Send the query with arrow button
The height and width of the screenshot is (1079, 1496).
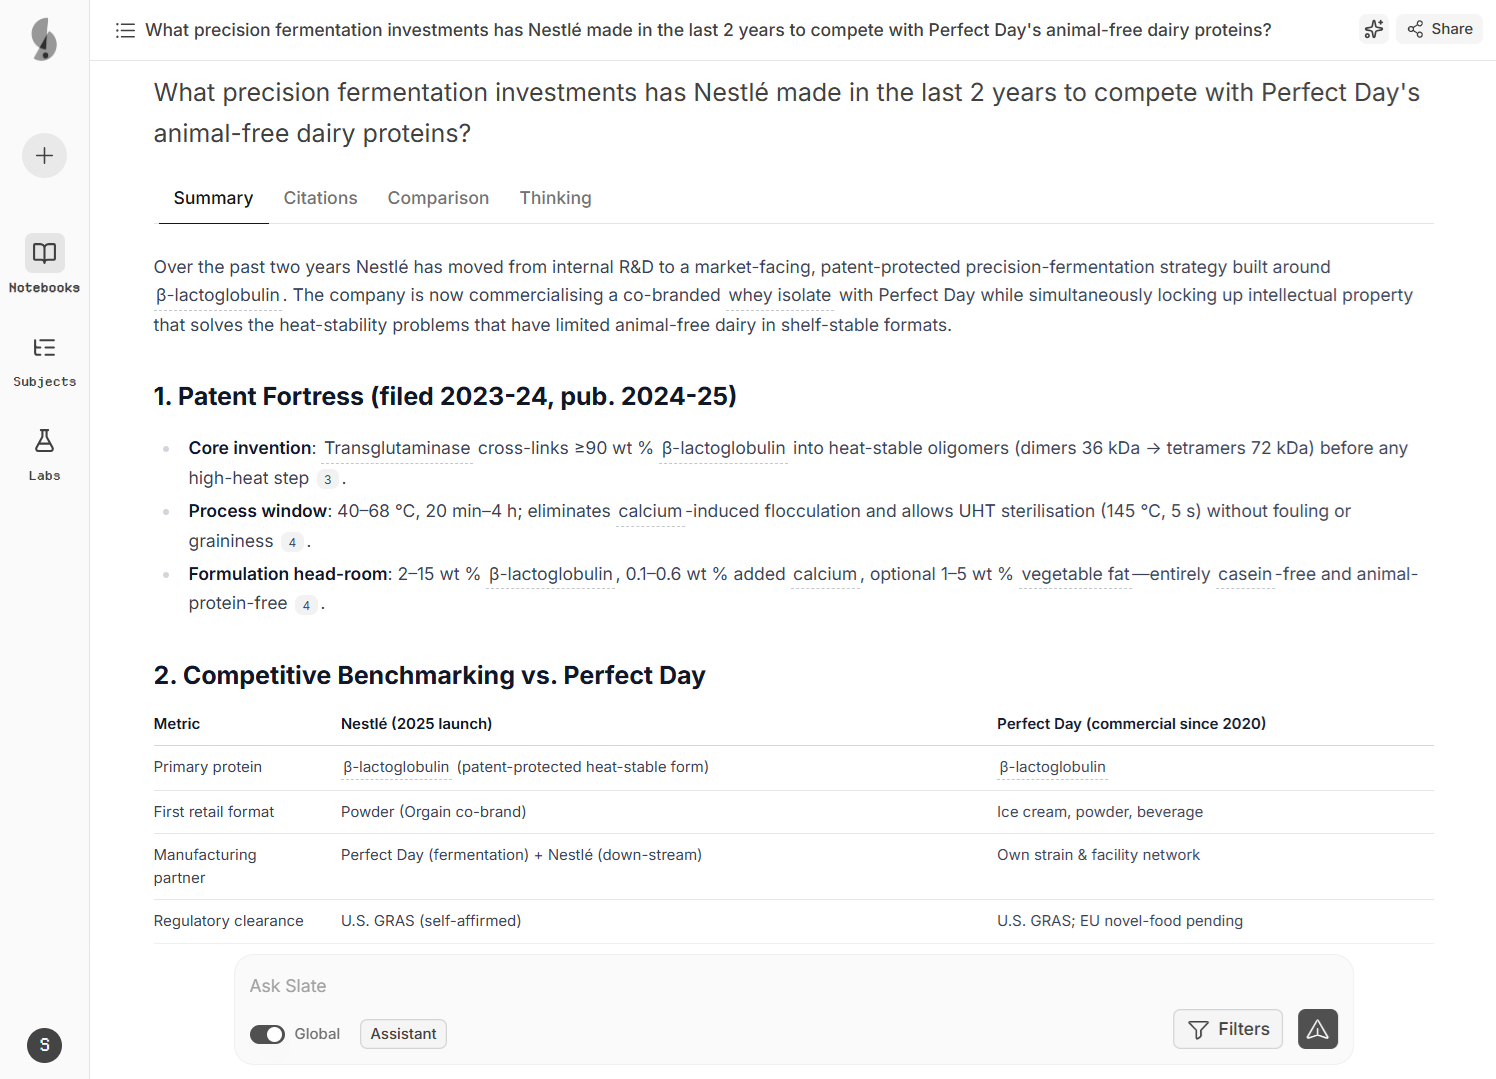(x=1317, y=1029)
